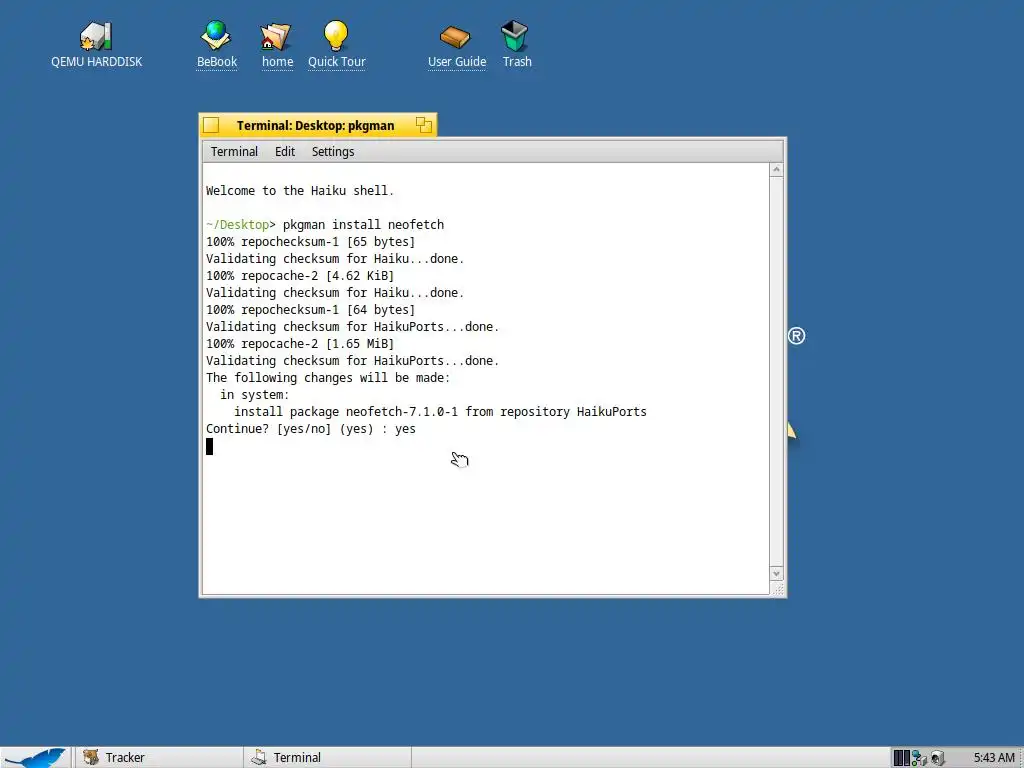Viewport: 1024px width, 768px height.
Task: Open the Terminal menu
Action: (x=234, y=152)
